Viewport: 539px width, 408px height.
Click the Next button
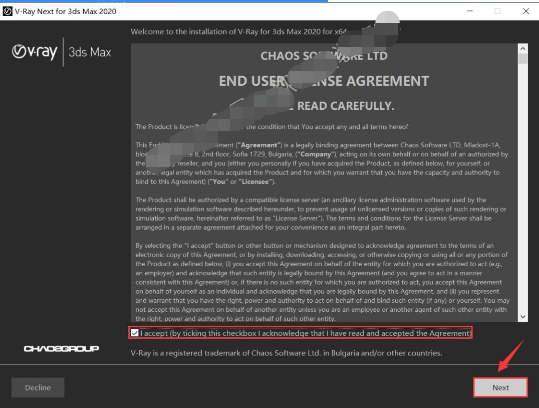pos(500,387)
